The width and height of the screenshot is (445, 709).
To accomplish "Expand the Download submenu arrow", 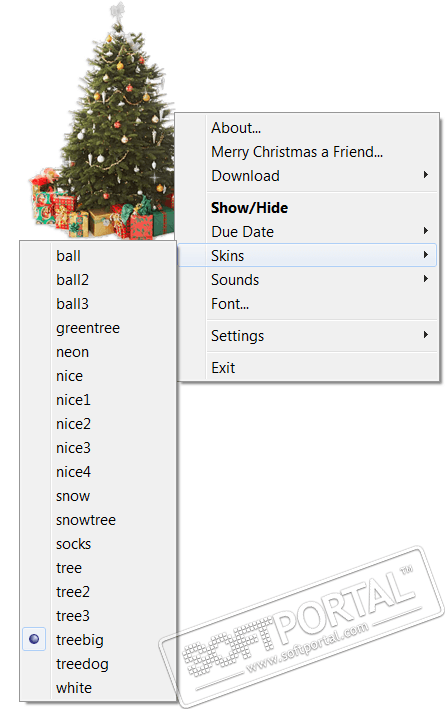I will pyautogui.click(x=426, y=175).
